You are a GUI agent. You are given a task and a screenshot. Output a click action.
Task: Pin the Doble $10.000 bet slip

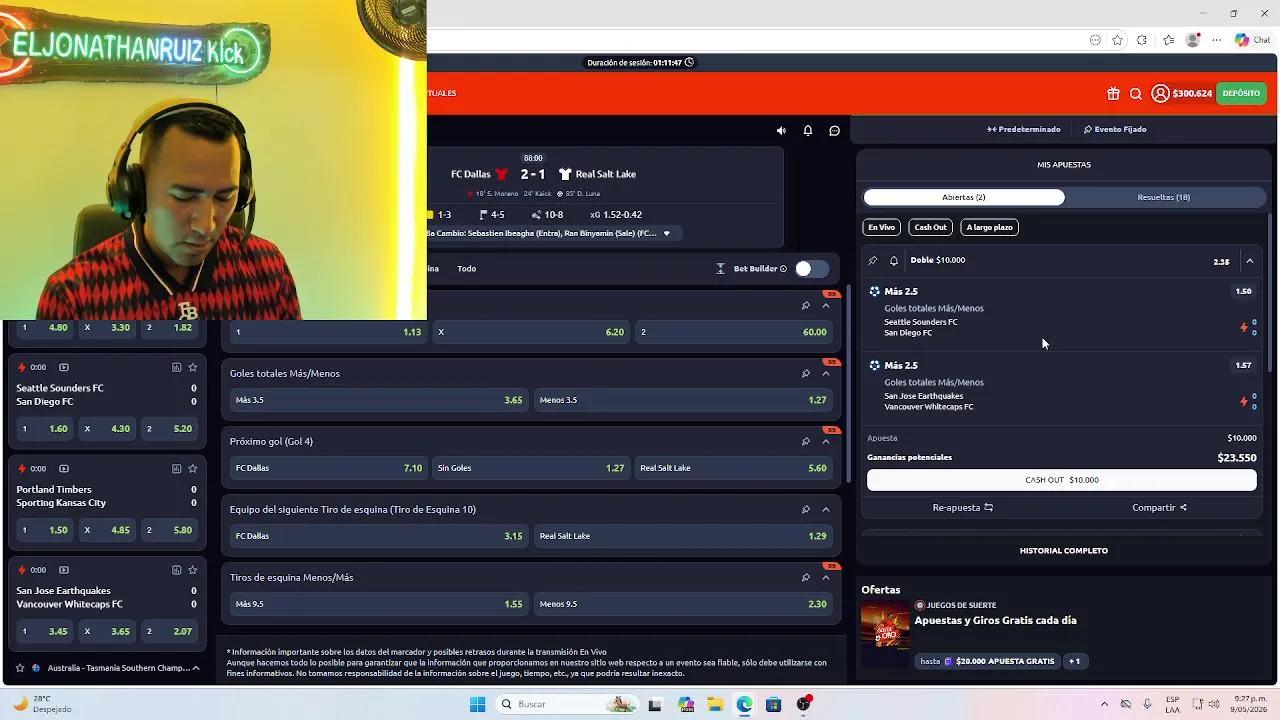(x=873, y=260)
